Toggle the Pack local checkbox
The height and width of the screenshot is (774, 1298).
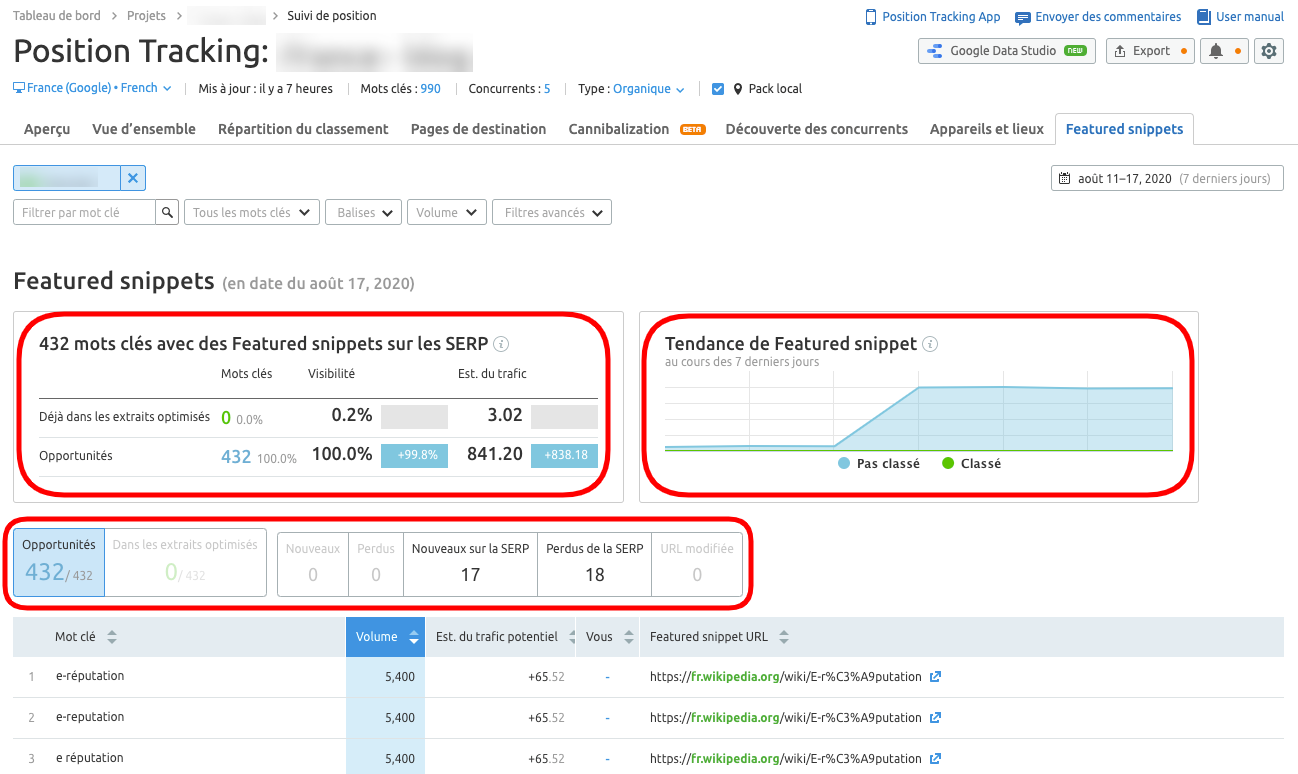[718, 89]
